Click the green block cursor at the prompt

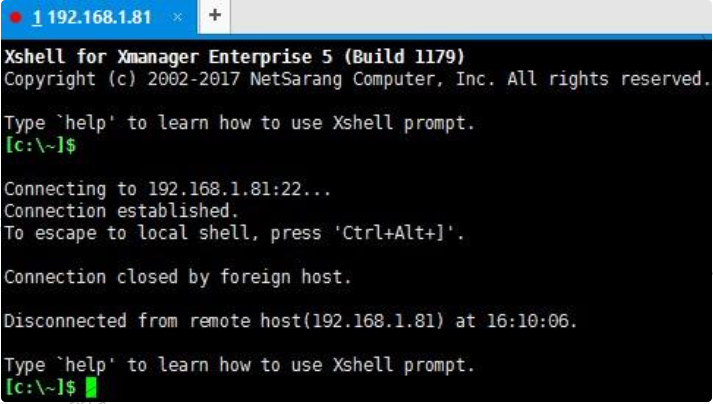tap(91, 388)
